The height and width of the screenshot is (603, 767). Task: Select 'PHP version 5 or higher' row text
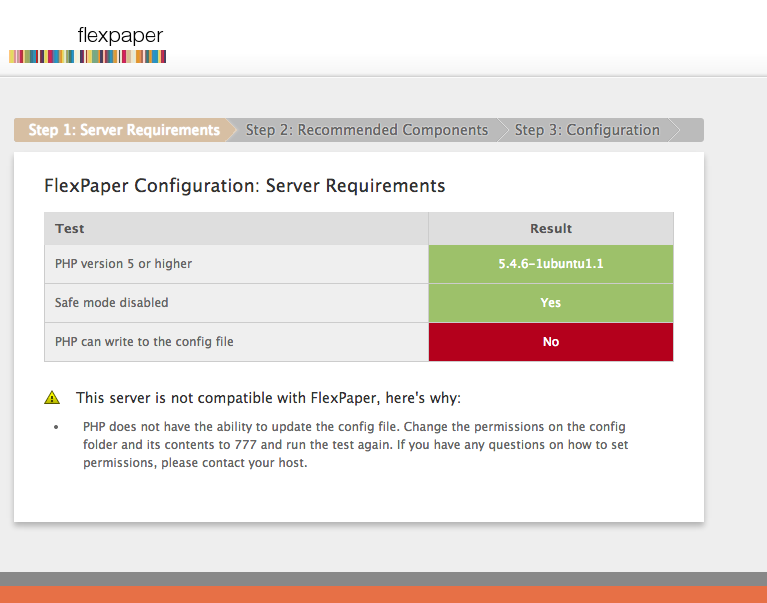(123, 264)
